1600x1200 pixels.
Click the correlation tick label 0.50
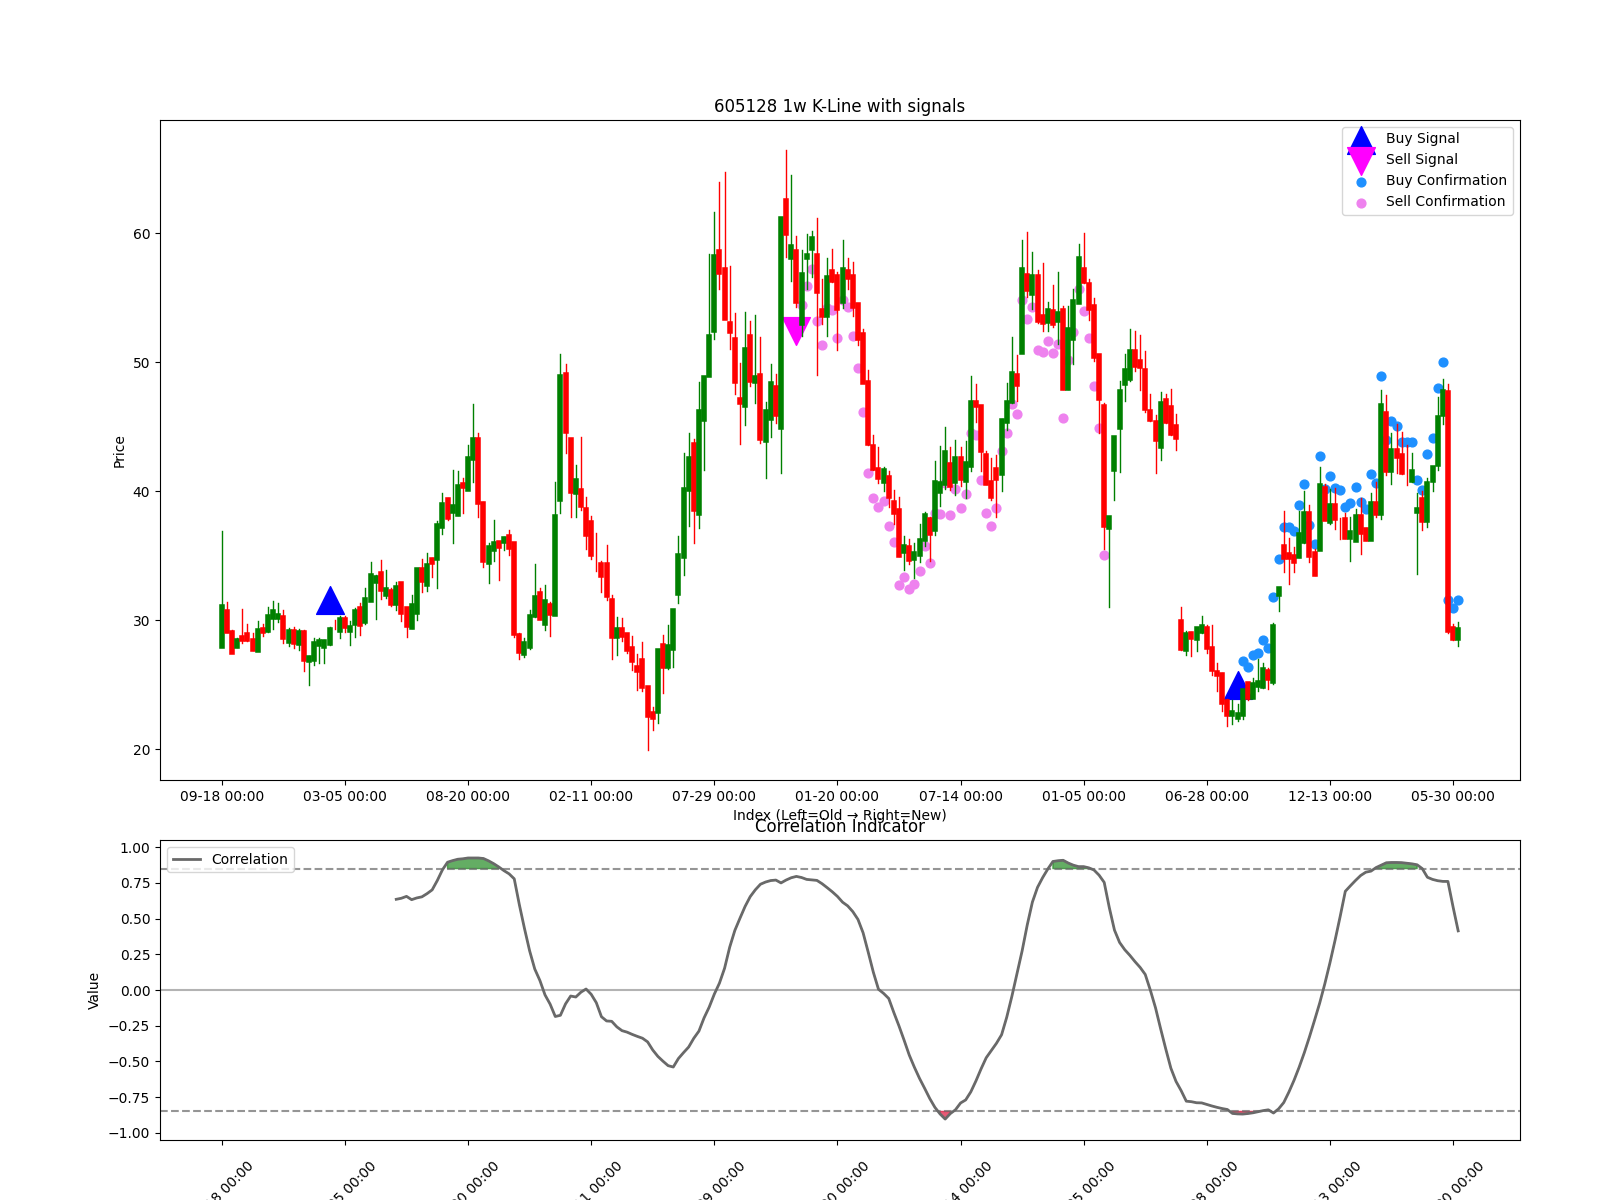135,919
